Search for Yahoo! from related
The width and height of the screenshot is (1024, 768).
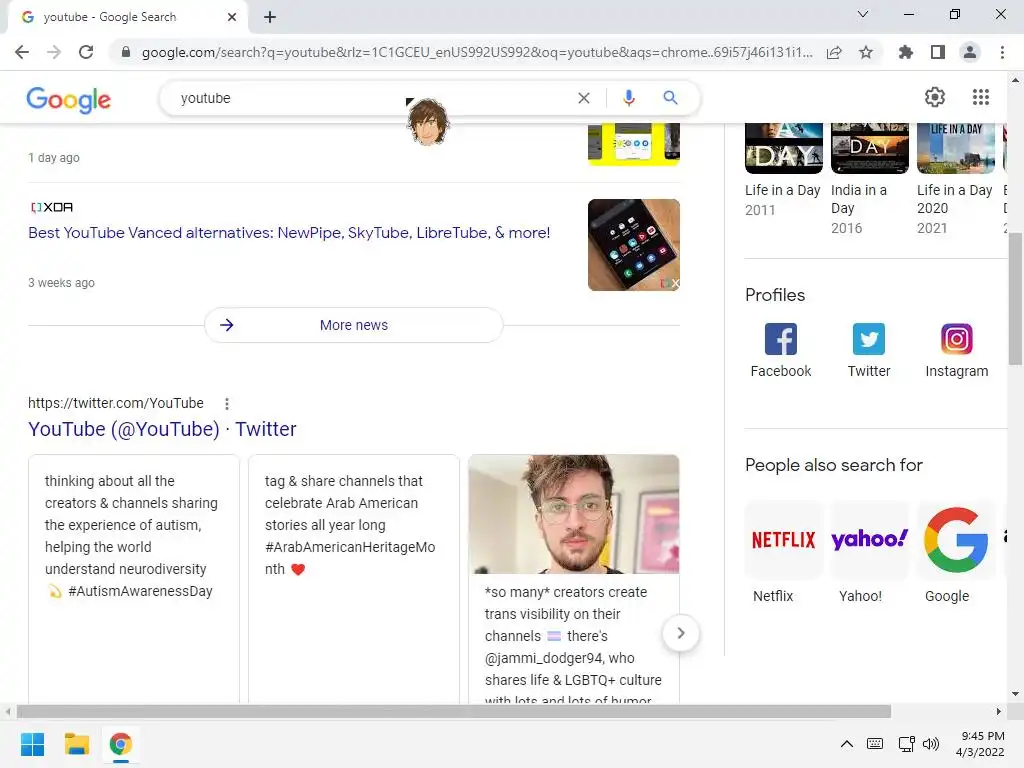coord(869,553)
